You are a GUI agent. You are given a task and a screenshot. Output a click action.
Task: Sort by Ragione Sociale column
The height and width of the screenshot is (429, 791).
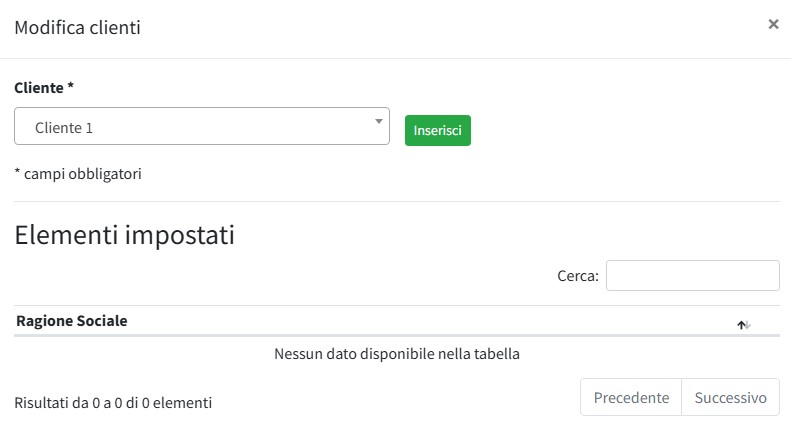tap(72, 321)
